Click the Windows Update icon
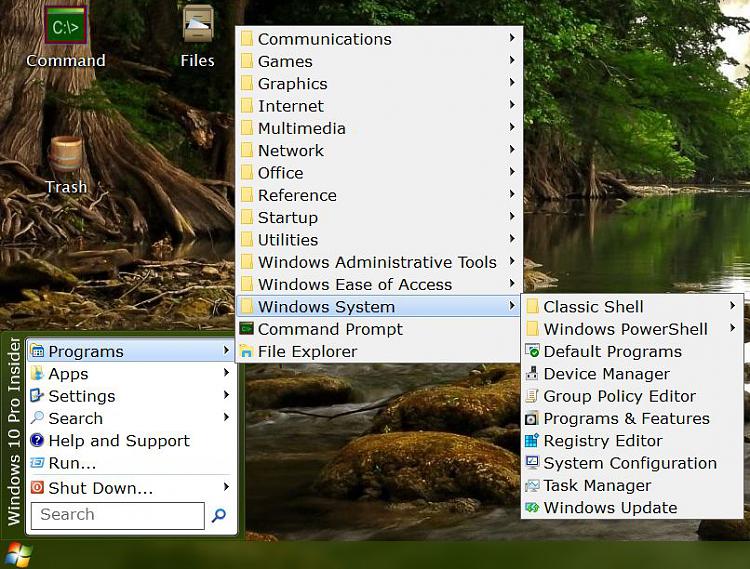Viewport: 750px width, 569px height. [x=532, y=507]
